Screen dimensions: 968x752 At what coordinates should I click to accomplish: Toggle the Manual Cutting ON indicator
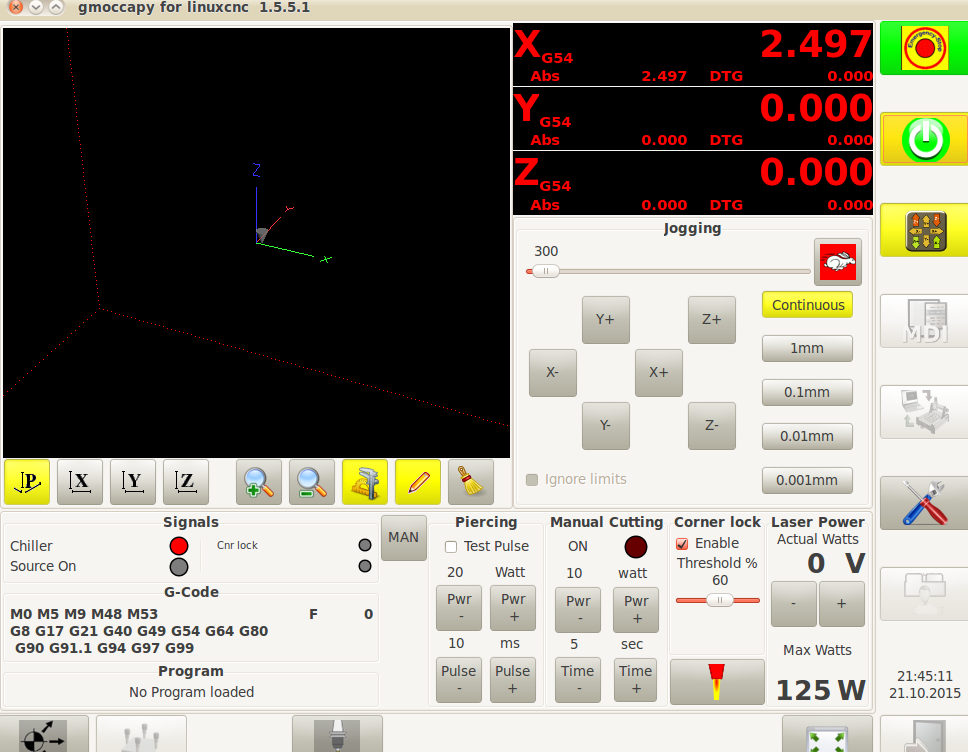[x=635, y=546]
